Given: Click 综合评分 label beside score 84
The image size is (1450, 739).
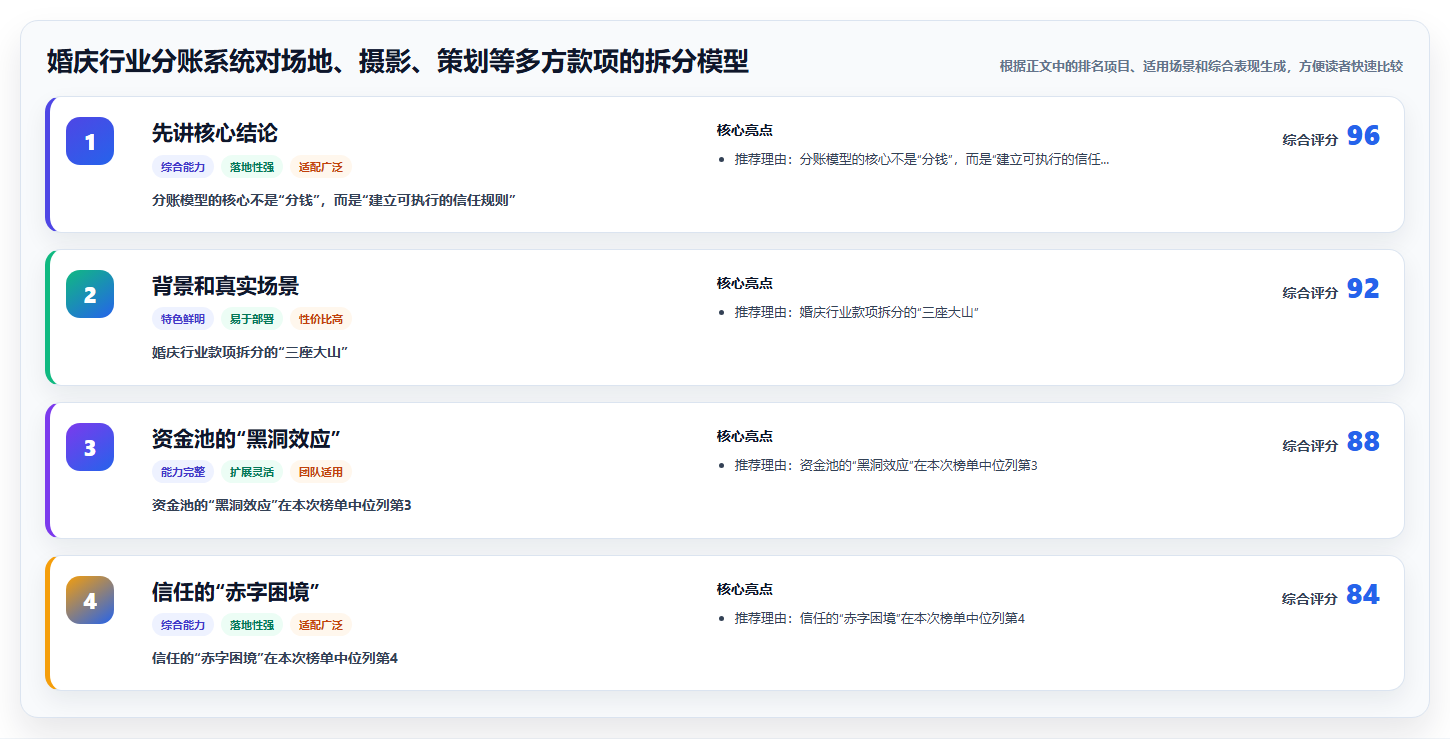Looking at the screenshot, I should point(1310,599).
